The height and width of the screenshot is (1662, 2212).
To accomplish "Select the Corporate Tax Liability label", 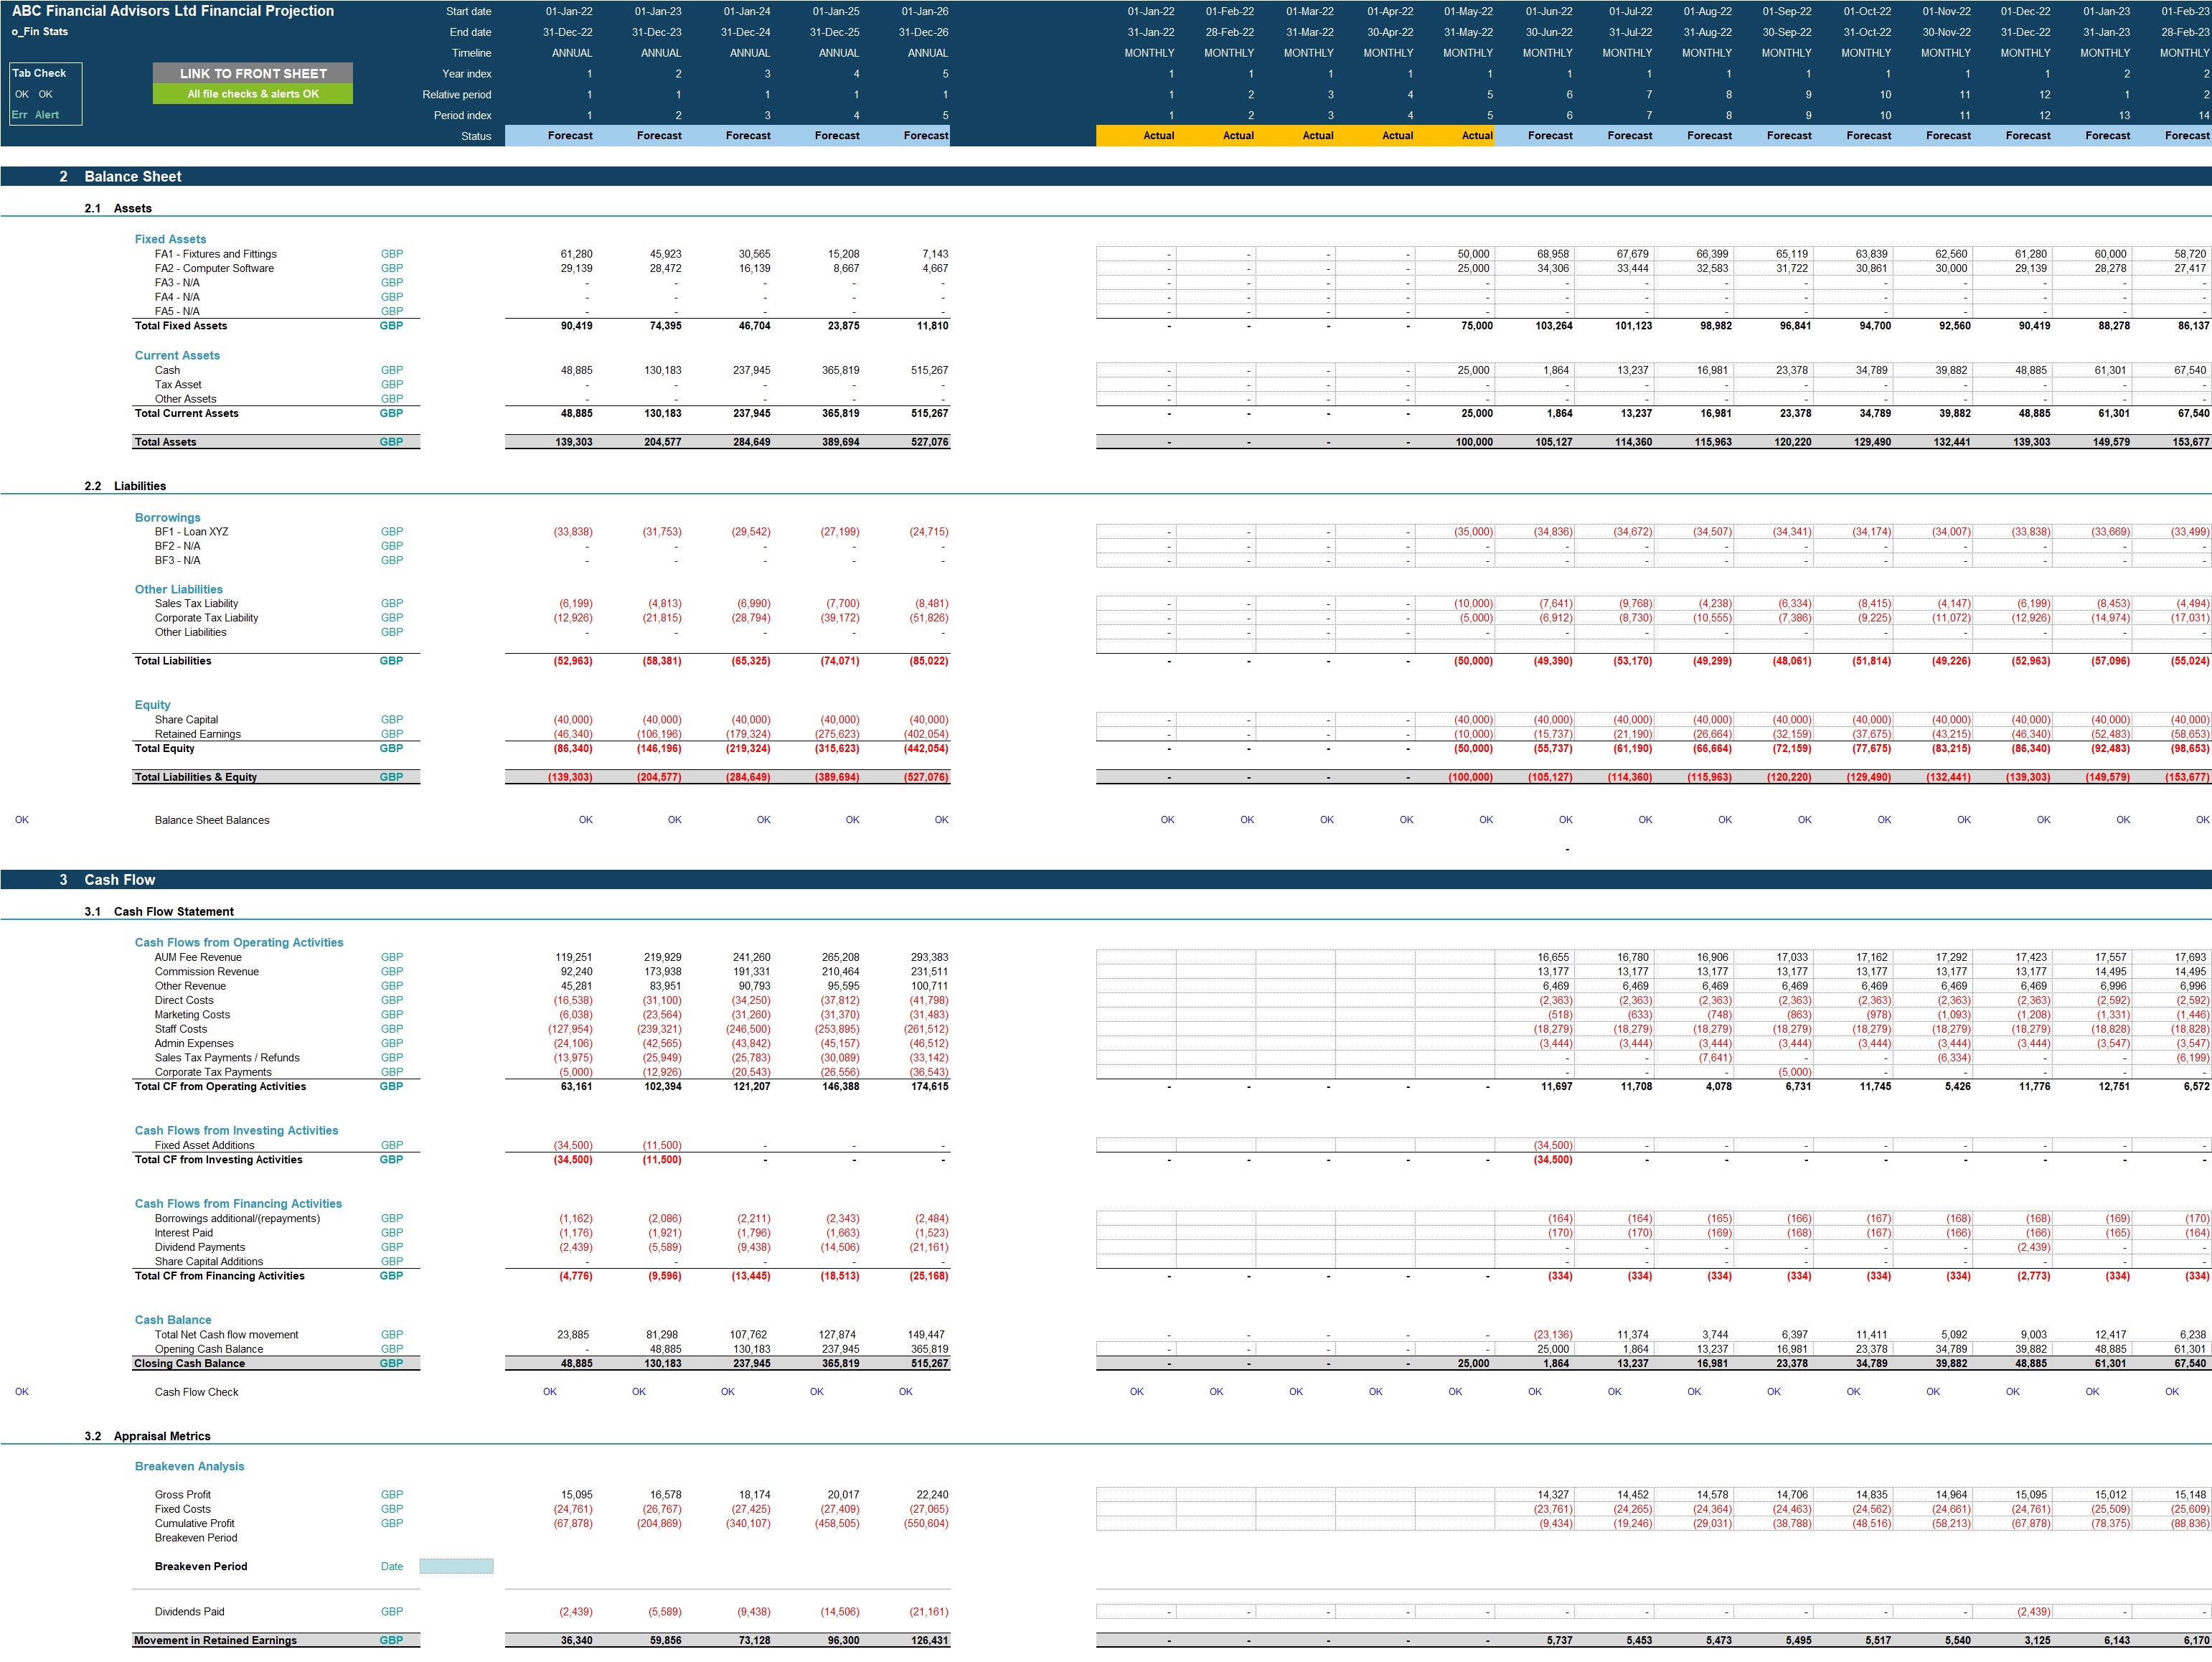I will point(206,618).
